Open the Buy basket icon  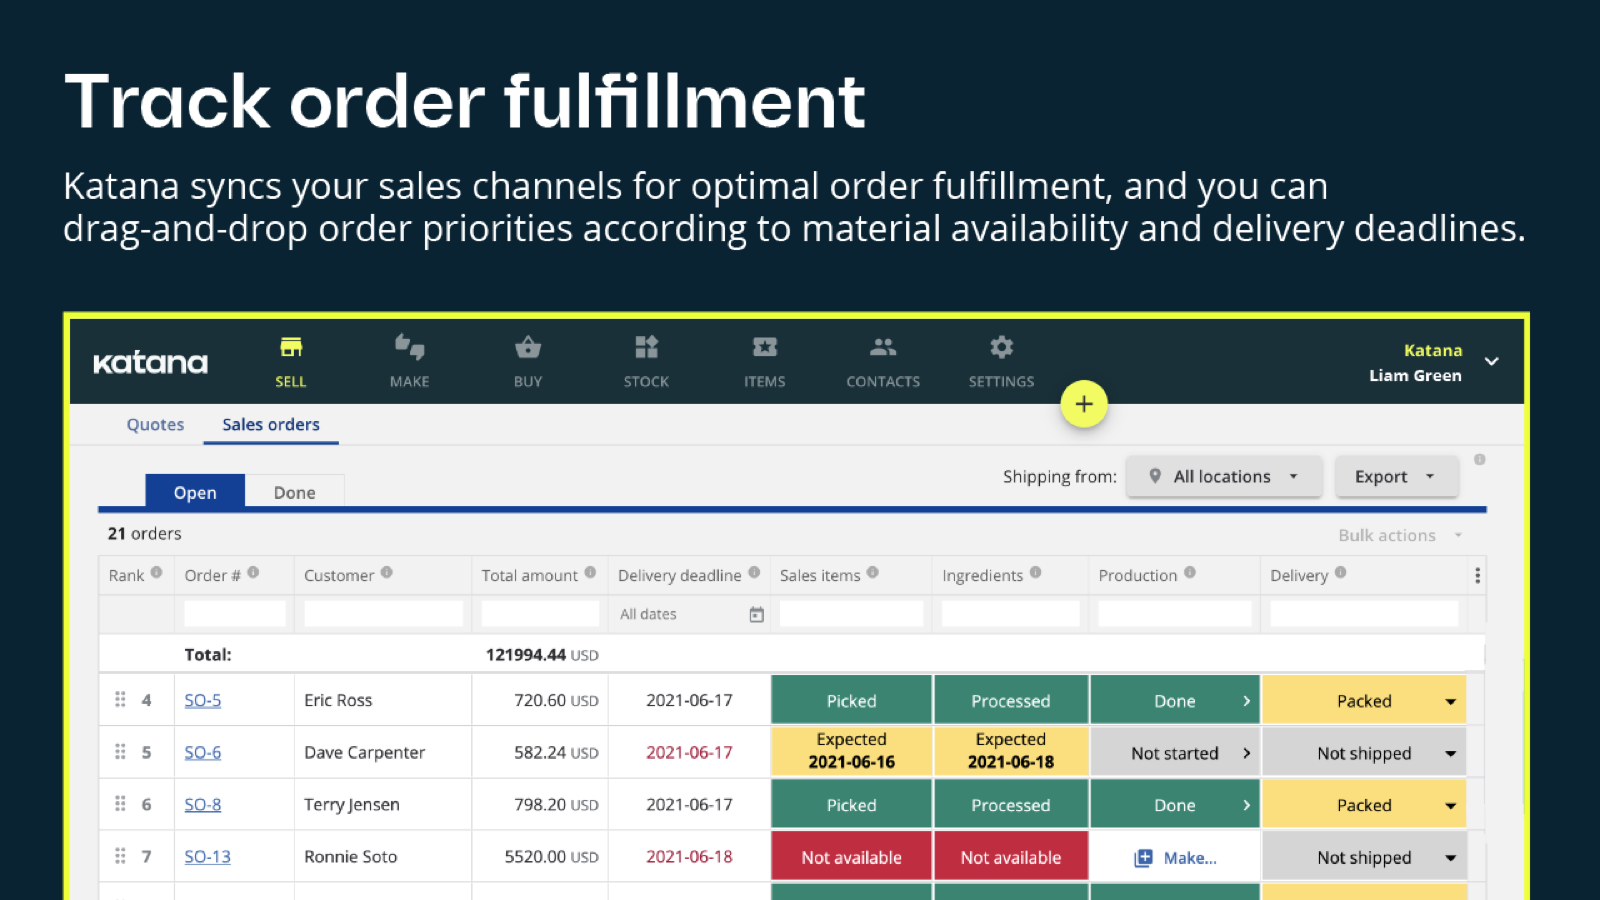coord(528,348)
